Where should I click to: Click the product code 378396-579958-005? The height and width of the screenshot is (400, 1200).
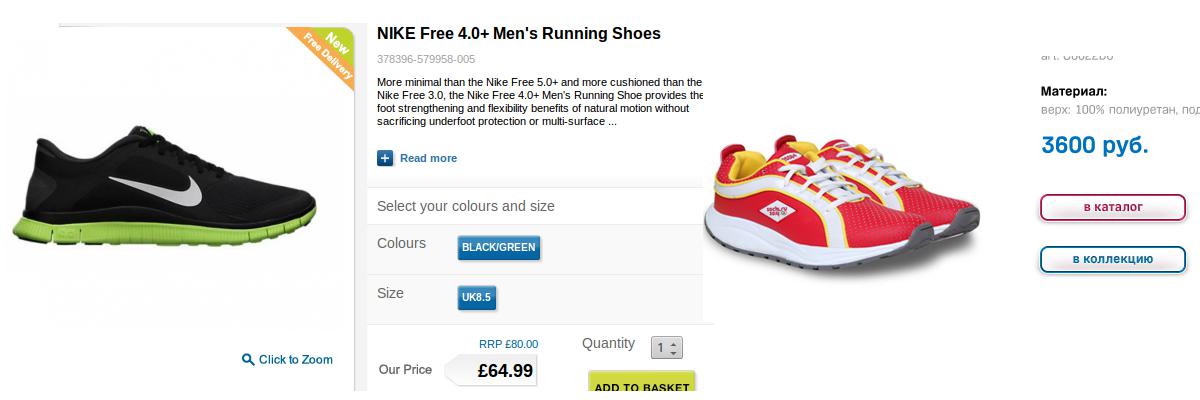[426, 59]
